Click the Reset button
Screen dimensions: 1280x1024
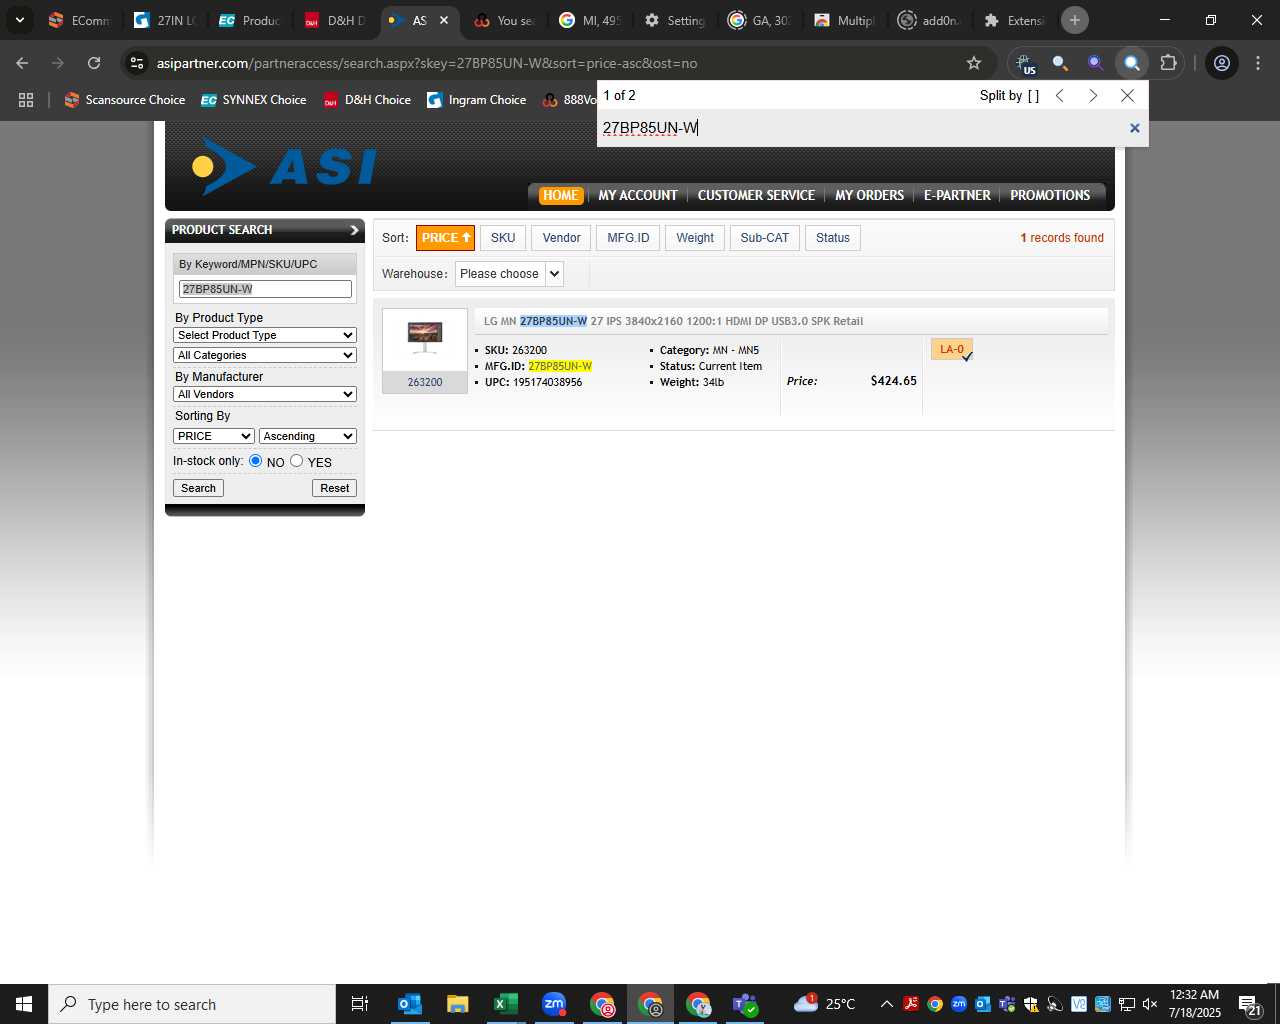(x=335, y=488)
